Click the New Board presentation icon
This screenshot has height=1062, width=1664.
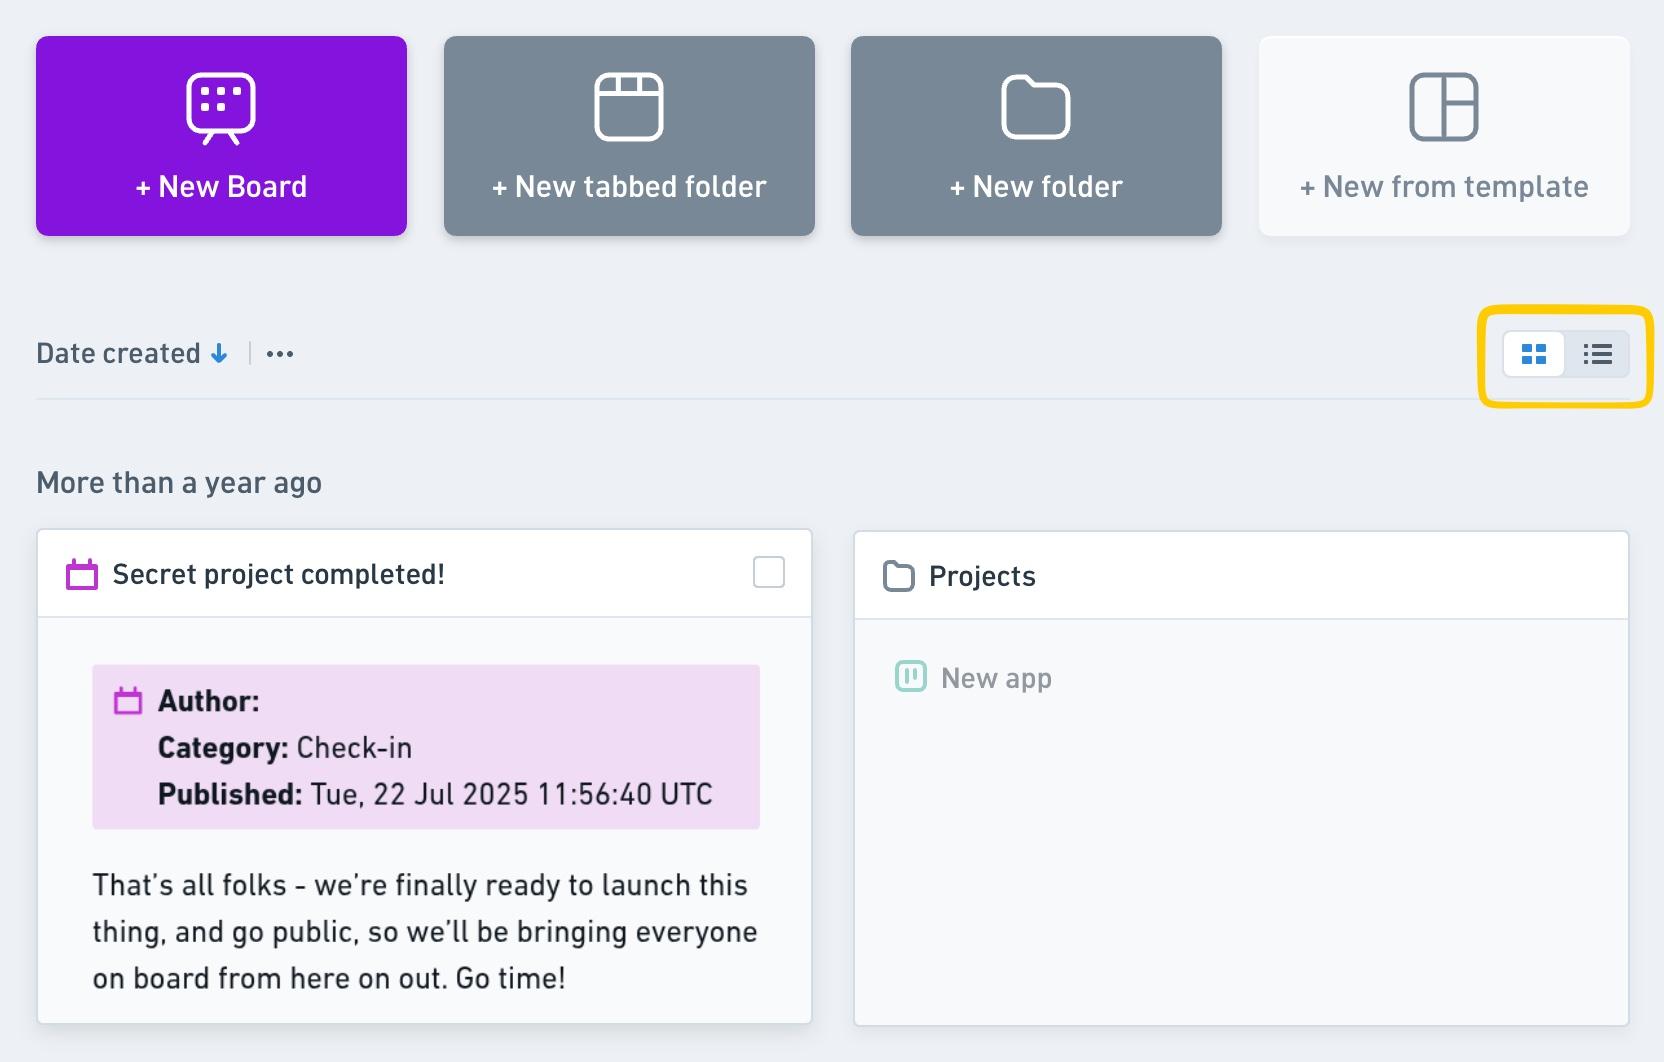pos(221,108)
